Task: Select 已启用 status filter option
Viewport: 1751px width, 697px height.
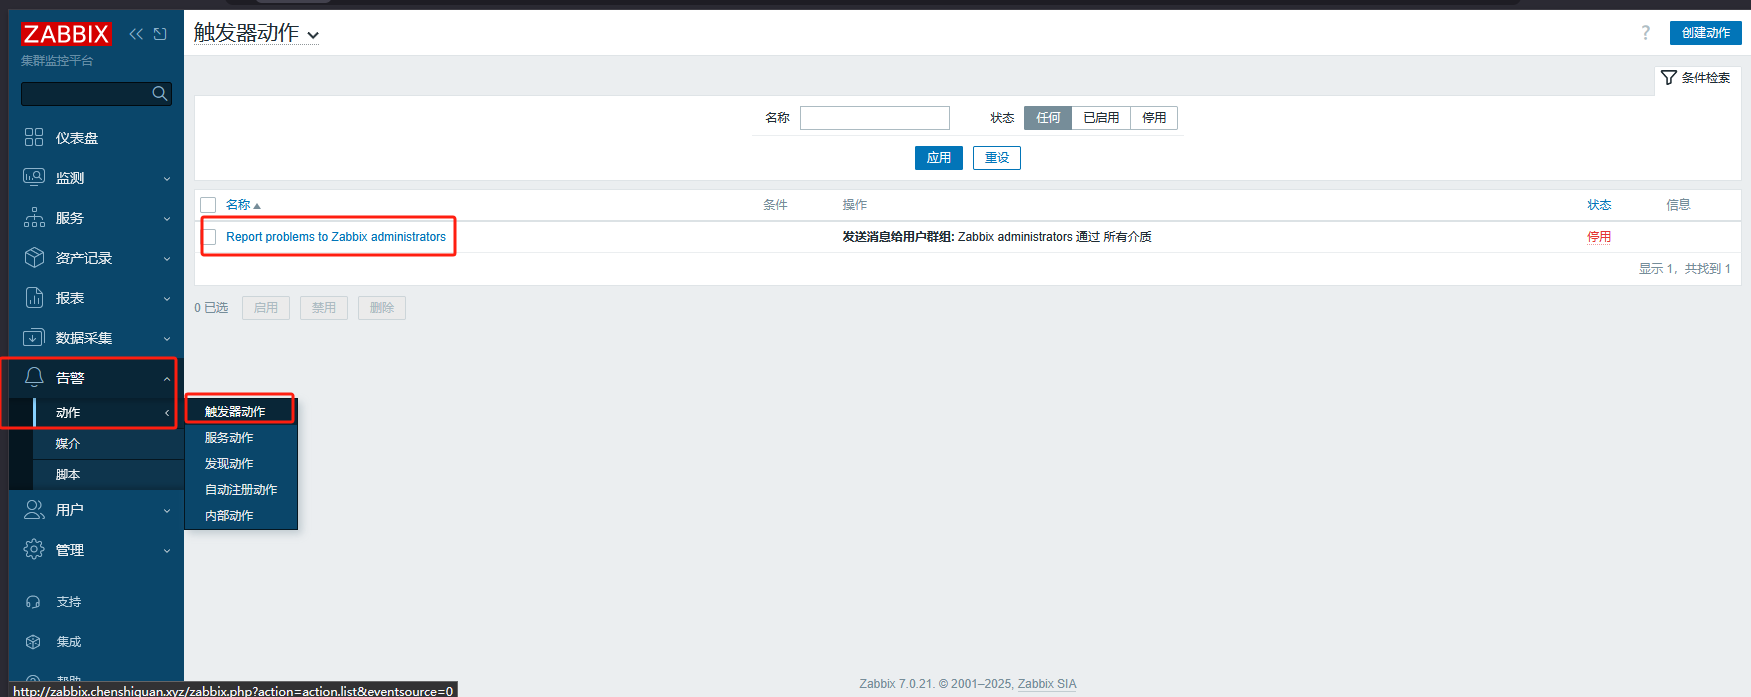Action: click(1101, 118)
